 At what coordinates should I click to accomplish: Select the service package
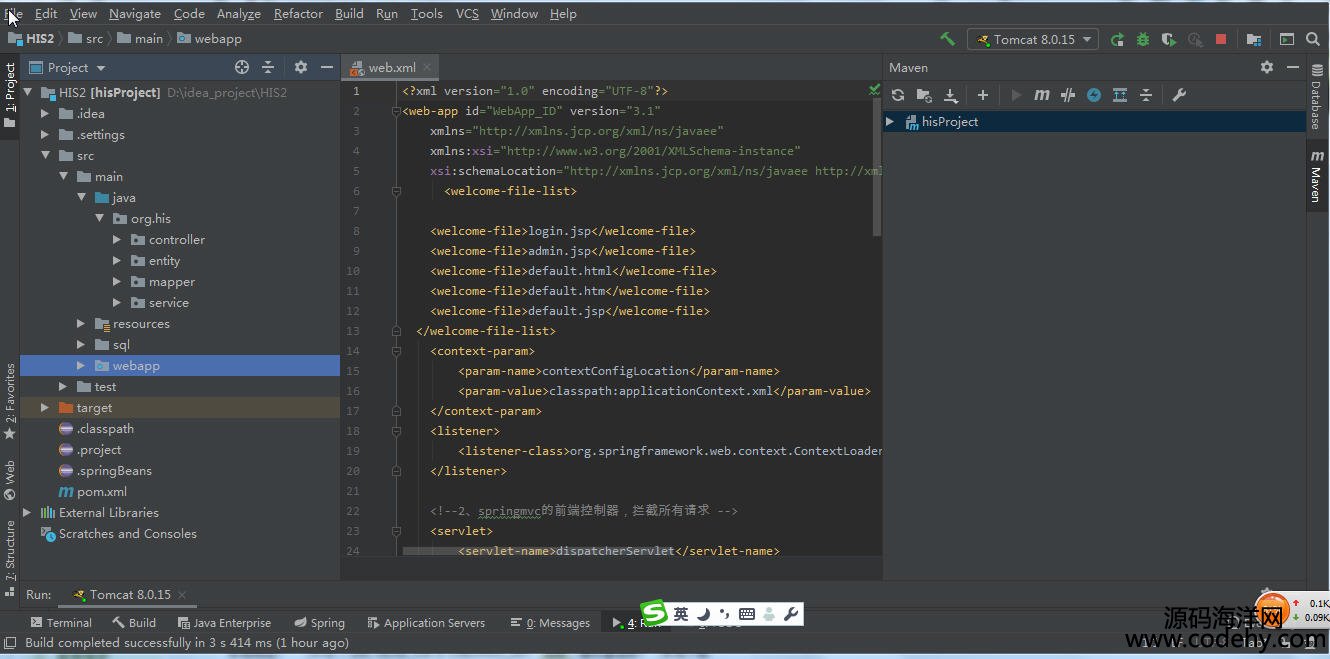[x=168, y=302]
